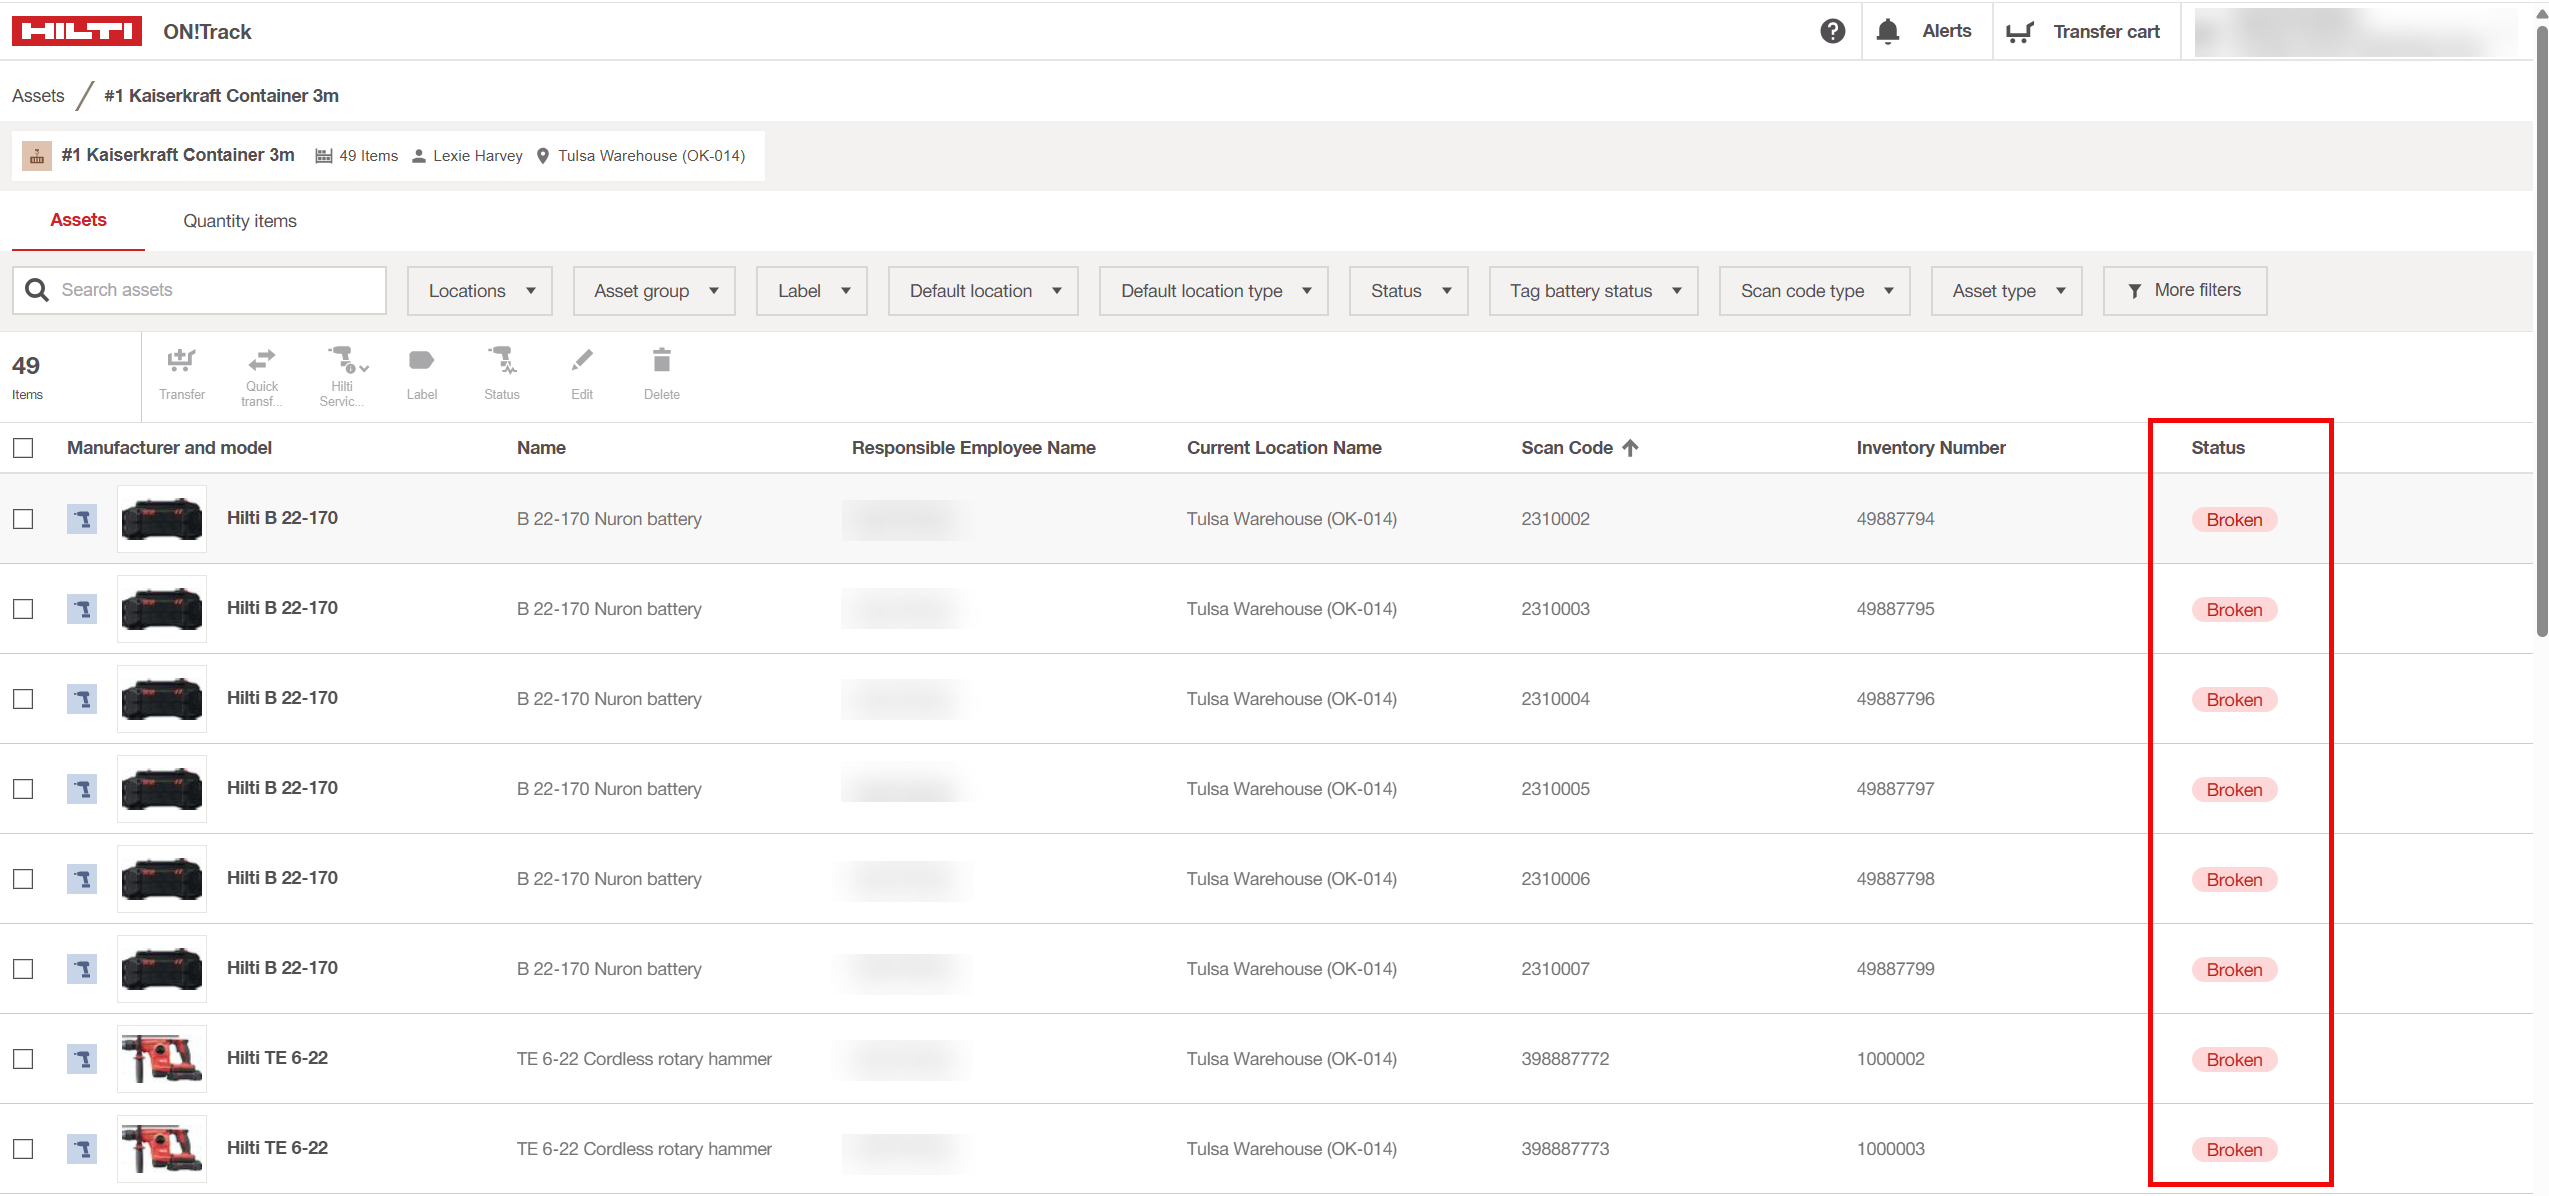Image resolution: width=2549 pixels, height=1196 pixels.
Task: Click tool type icon for scan code 2310002
Action: point(82,519)
